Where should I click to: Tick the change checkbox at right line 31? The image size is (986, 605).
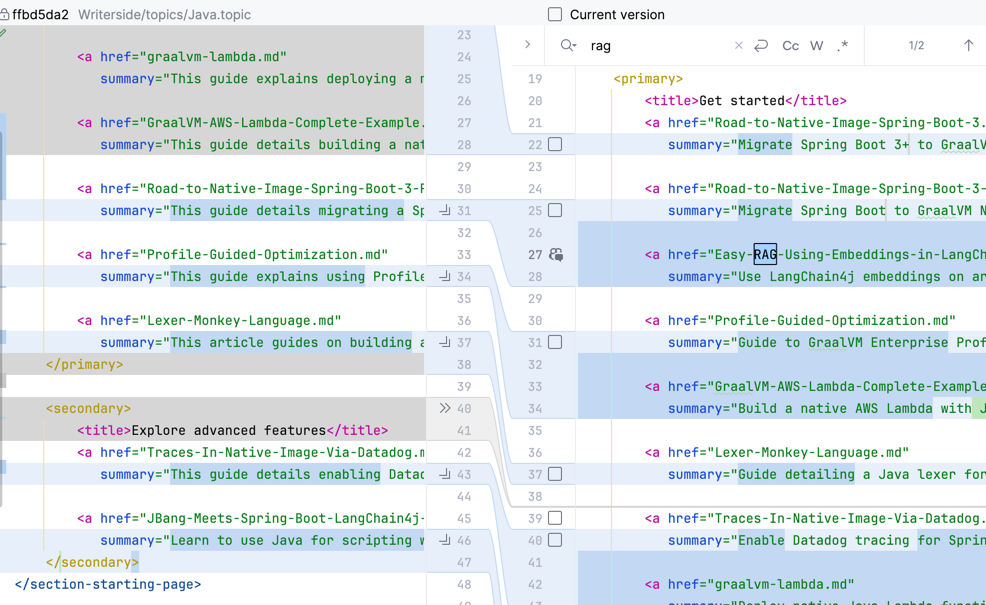pyautogui.click(x=555, y=342)
